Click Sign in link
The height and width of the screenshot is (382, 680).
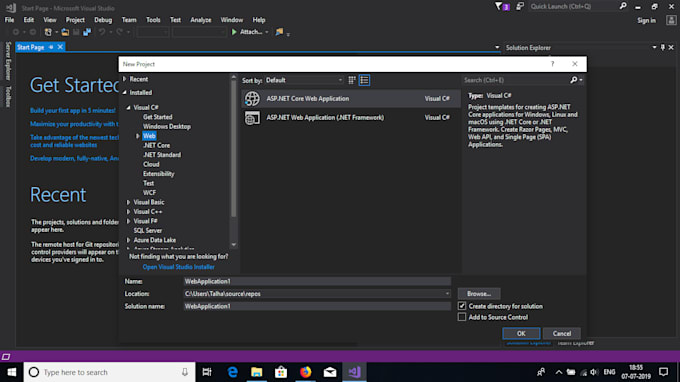point(646,20)
